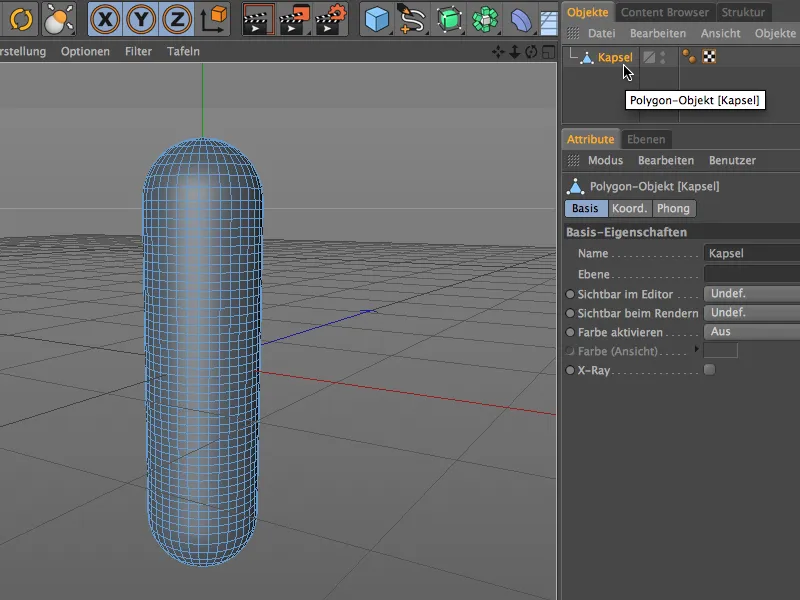Click the empty Ebene field
800x600 pixels.
click(x=752, y=274)
